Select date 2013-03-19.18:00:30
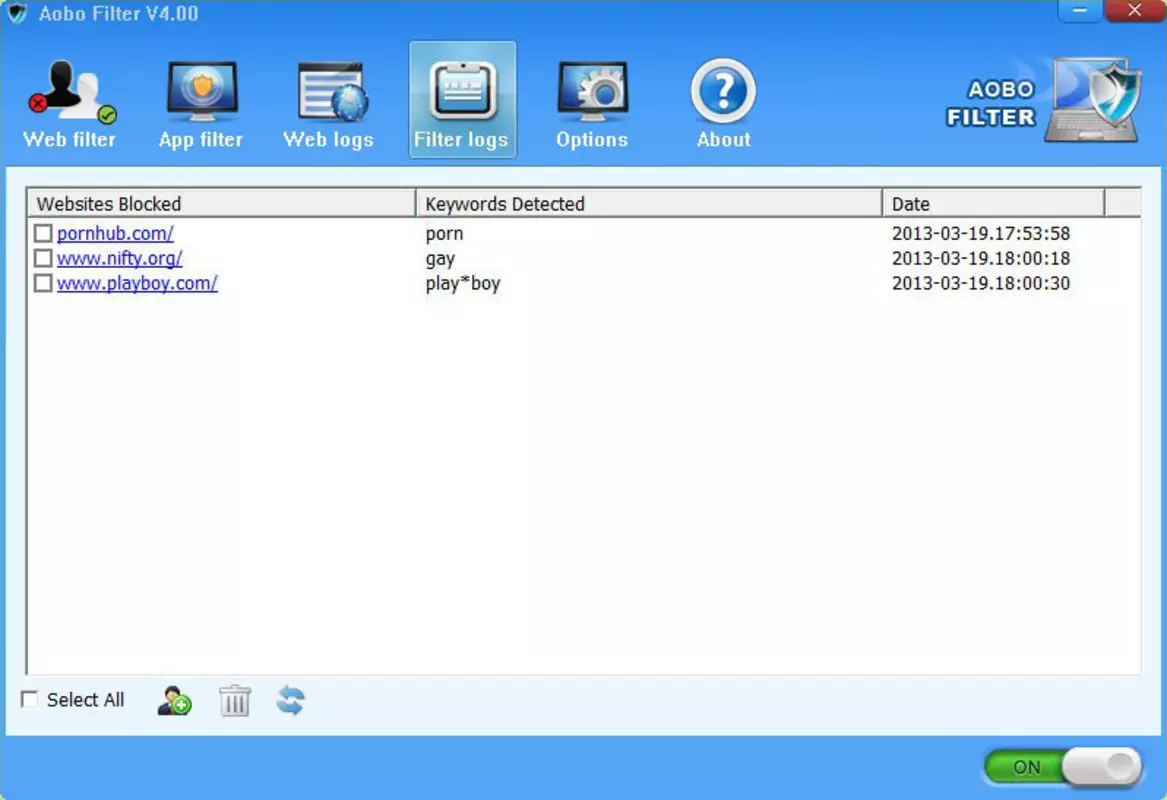This screenshot has width=1167, height=800. pyautogui.click(x=981, y=284)
